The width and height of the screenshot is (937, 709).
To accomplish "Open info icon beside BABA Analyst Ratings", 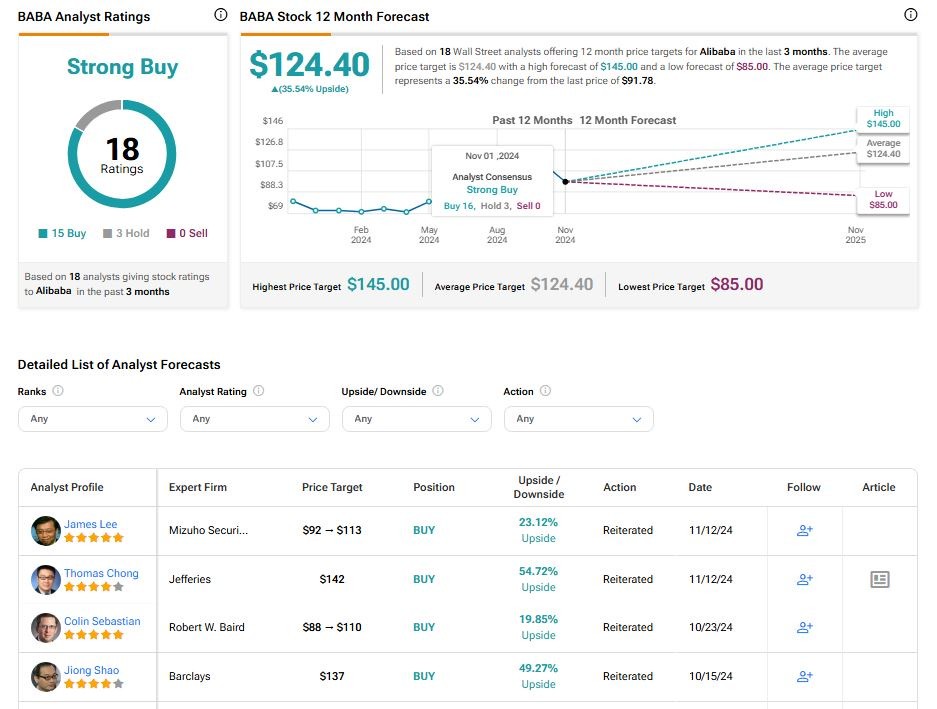I will point(221,15).
